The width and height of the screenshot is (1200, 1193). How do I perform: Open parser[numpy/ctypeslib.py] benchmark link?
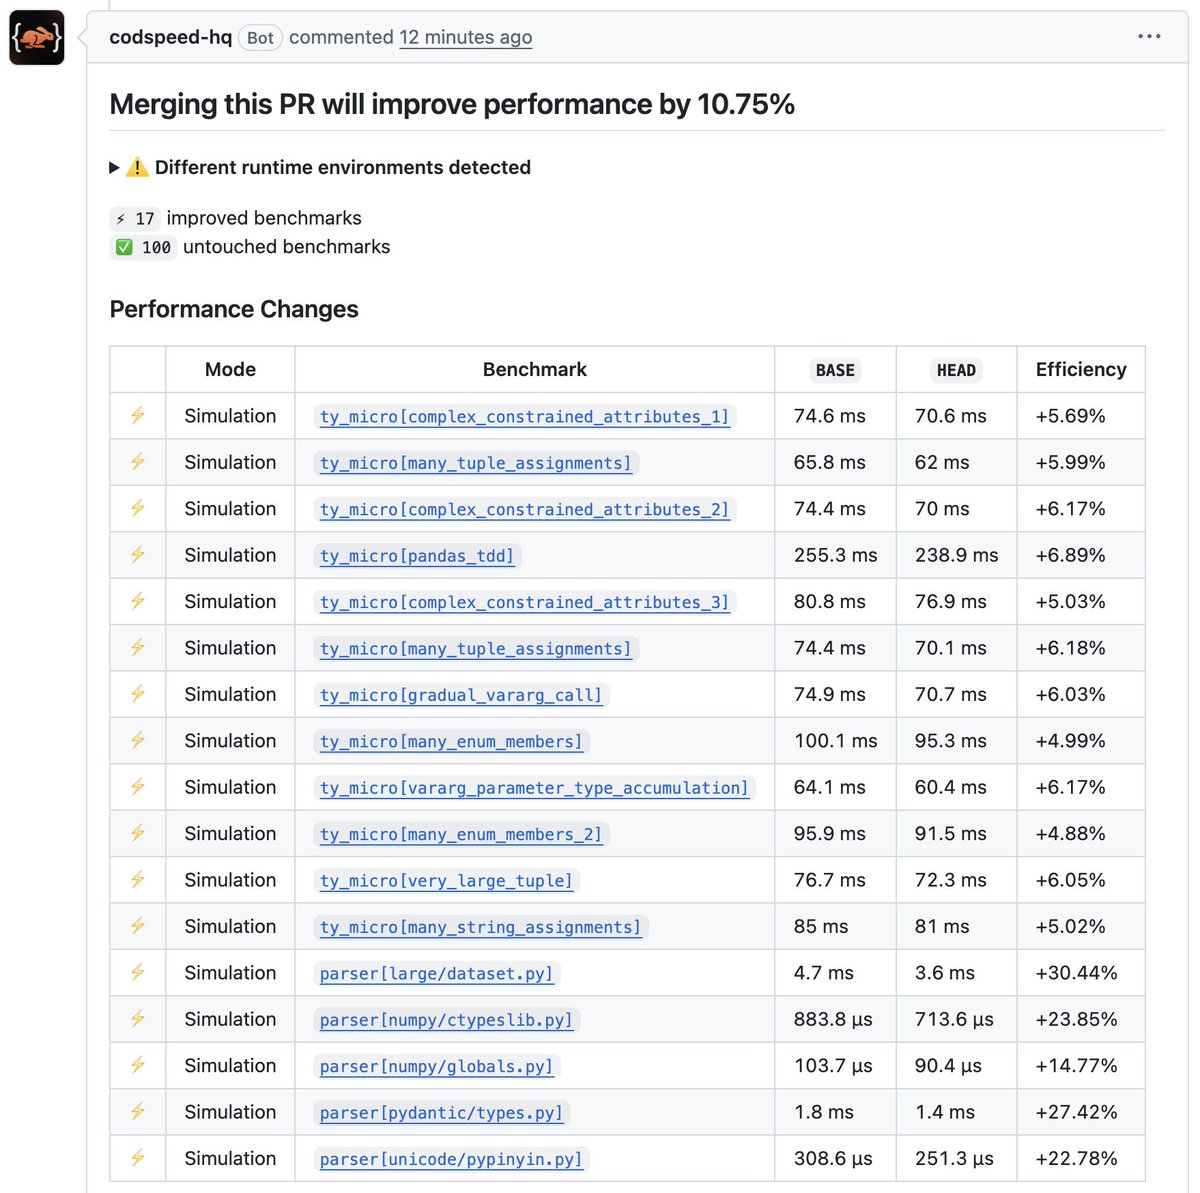point(447,1020)
